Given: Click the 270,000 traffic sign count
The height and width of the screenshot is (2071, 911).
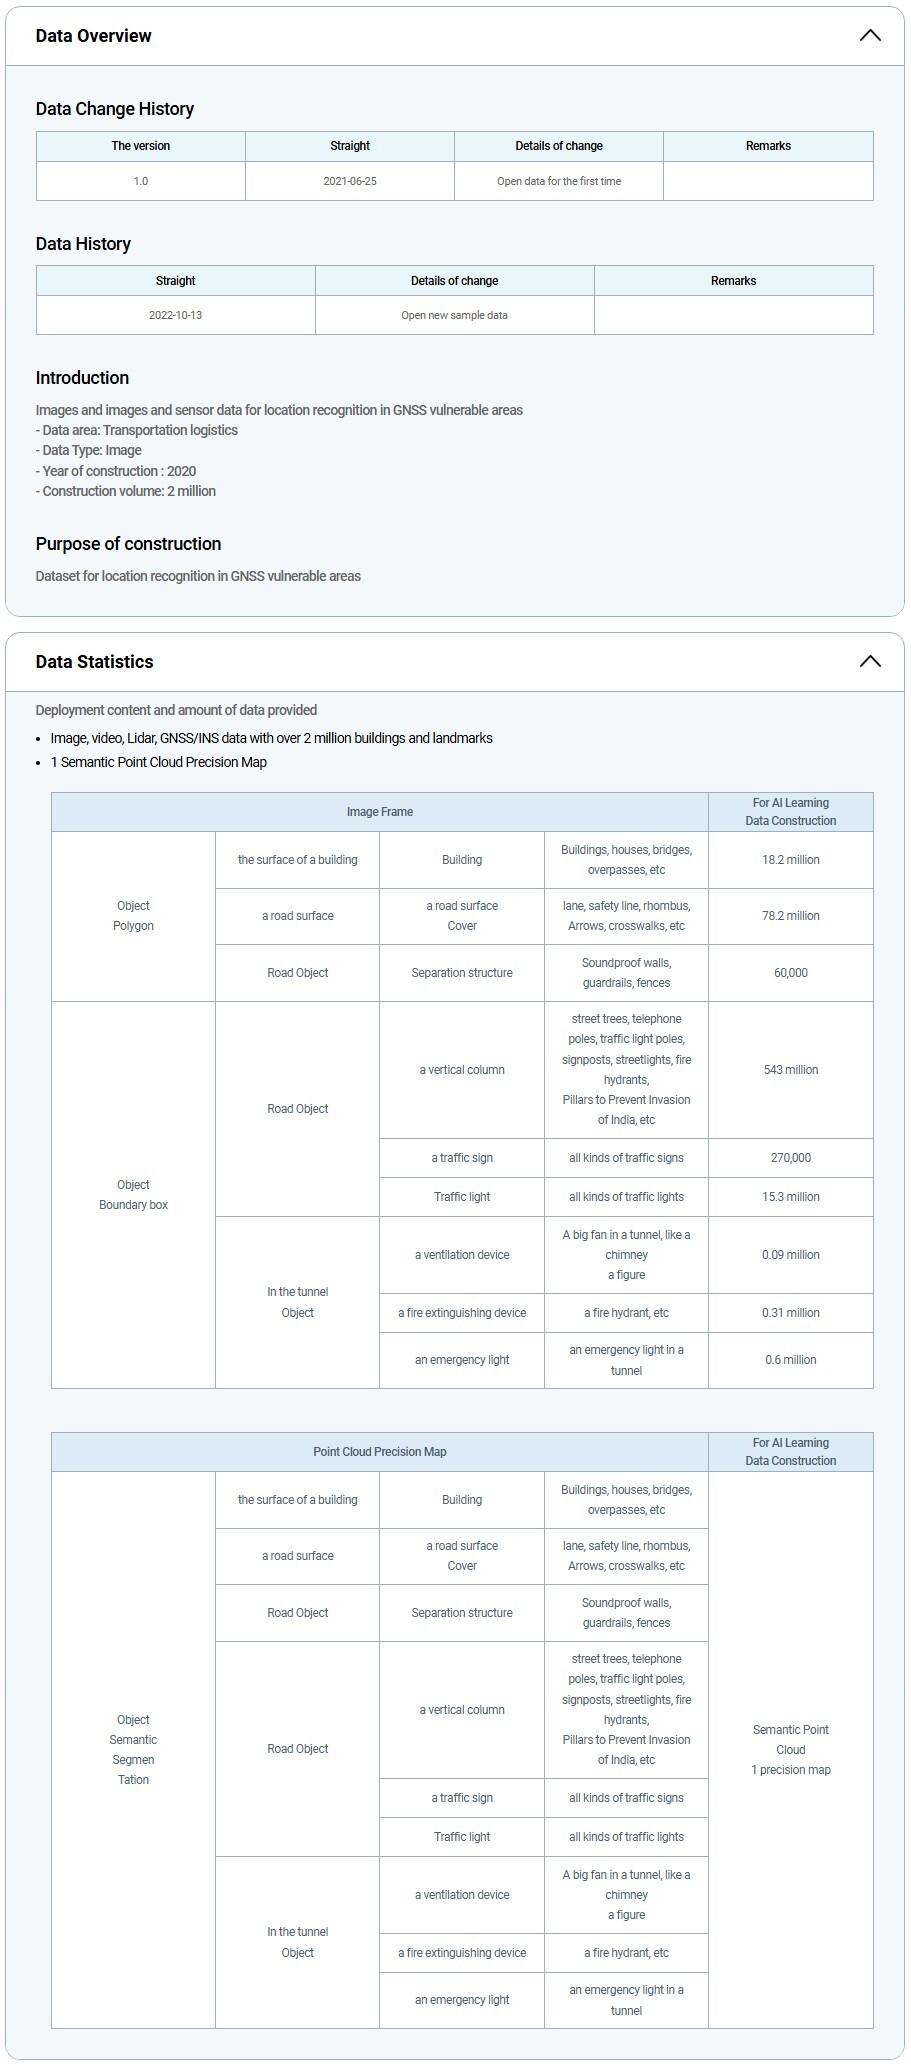Looking at the screenshot, I should tap(790, 1158).
